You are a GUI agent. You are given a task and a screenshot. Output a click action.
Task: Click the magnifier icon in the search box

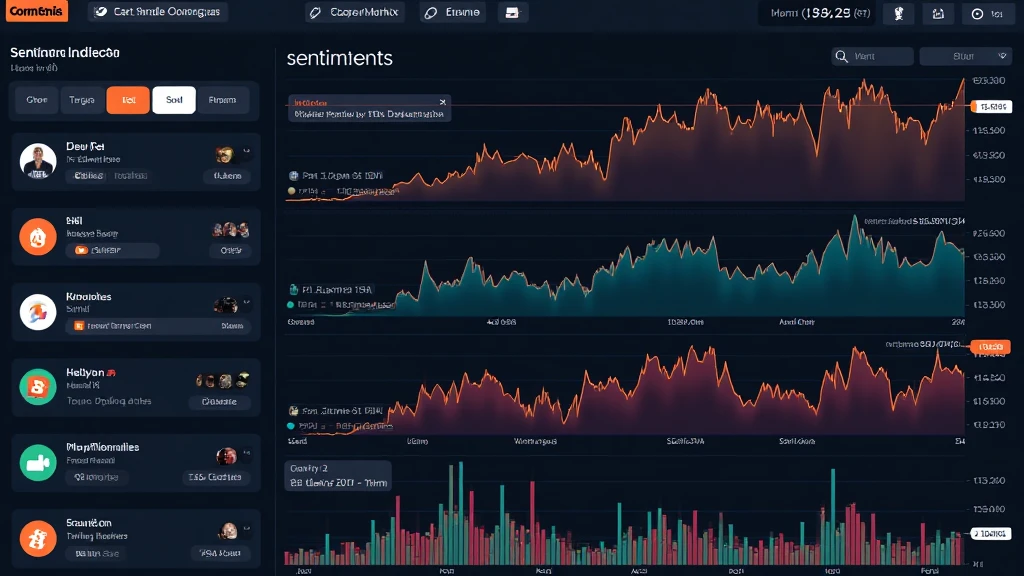point(842,57)
